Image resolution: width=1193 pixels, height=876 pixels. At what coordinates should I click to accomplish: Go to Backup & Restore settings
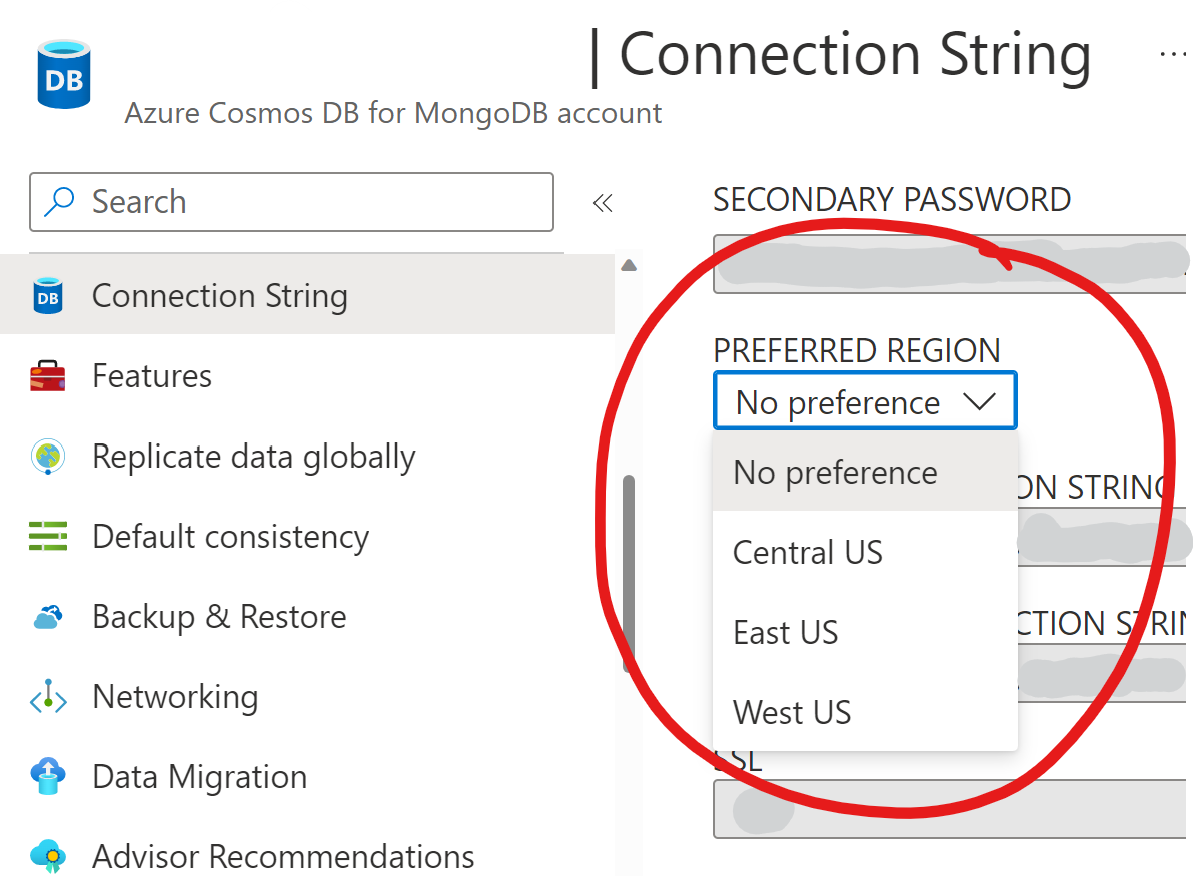point(219,617)
